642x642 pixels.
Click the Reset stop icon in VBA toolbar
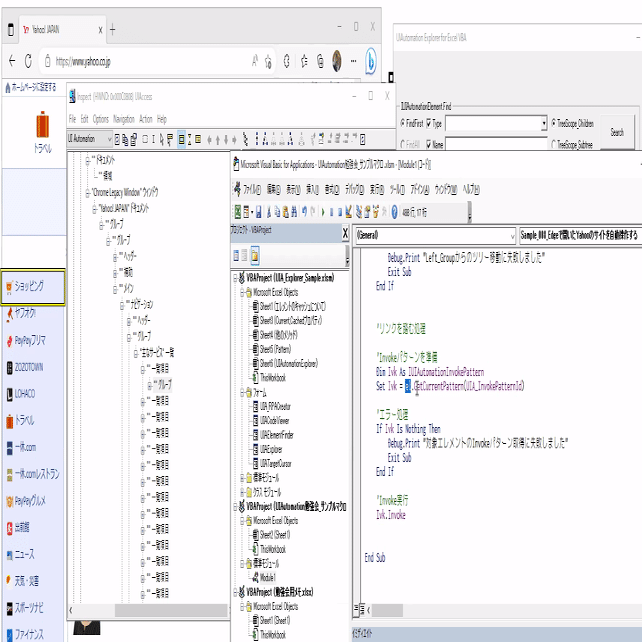click(x=340, y=212)
